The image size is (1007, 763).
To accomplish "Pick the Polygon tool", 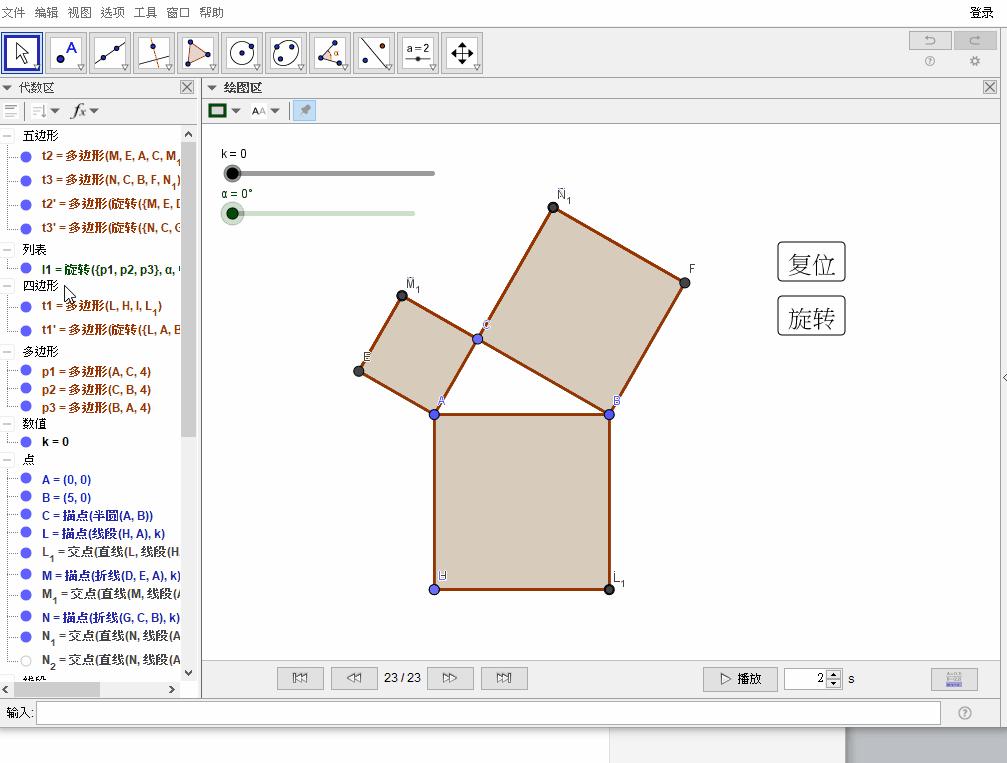I will click(x=198, y=53).
